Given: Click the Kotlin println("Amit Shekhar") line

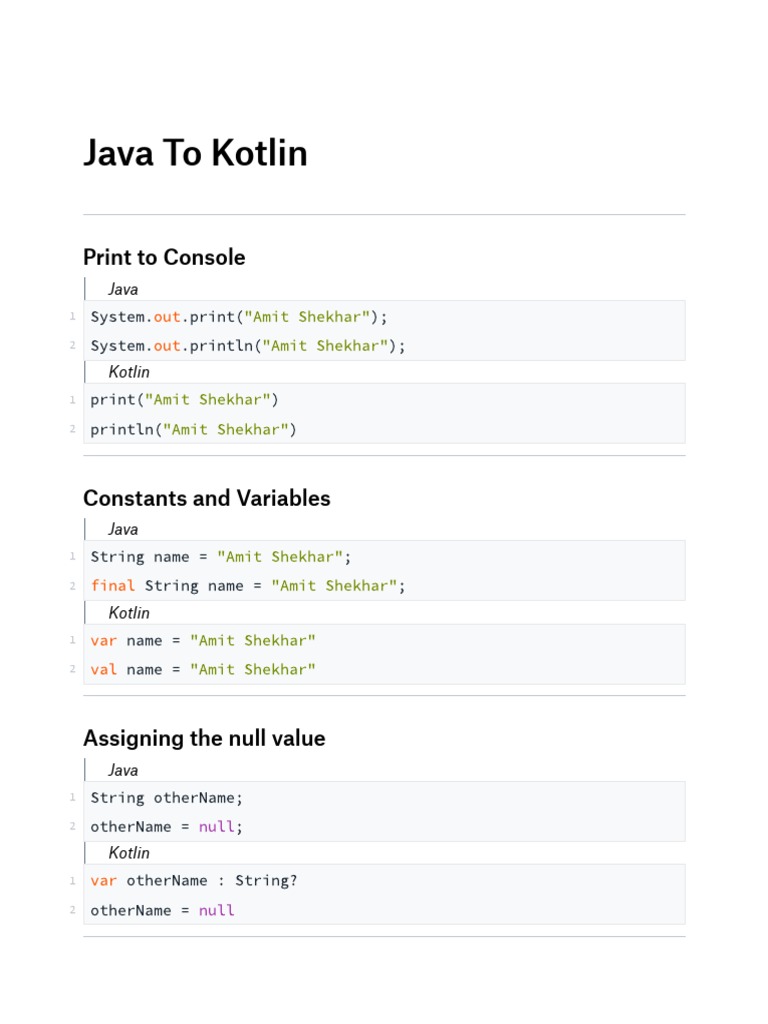Looking at the screenshot, I should point(194,430).
